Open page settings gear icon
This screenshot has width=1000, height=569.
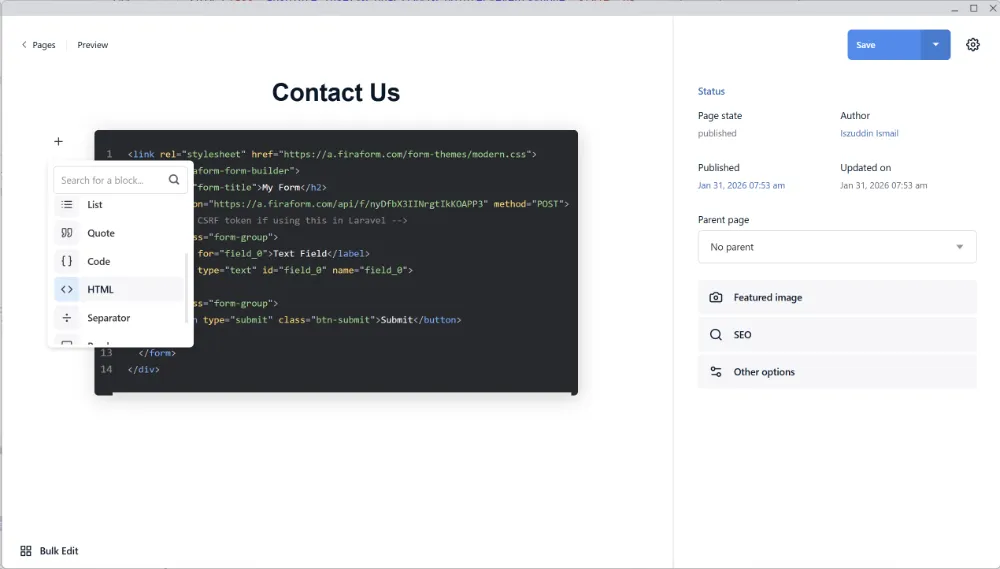(973, 45)
